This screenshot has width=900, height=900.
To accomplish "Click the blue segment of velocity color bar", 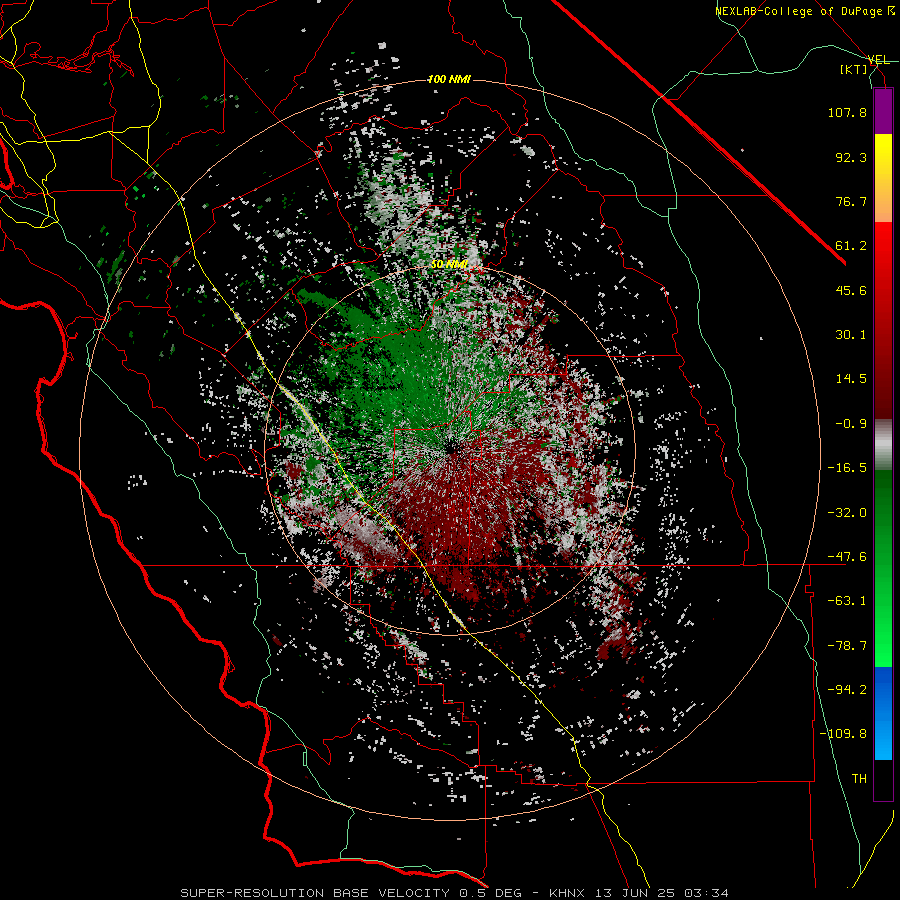I will click(883, 713).
